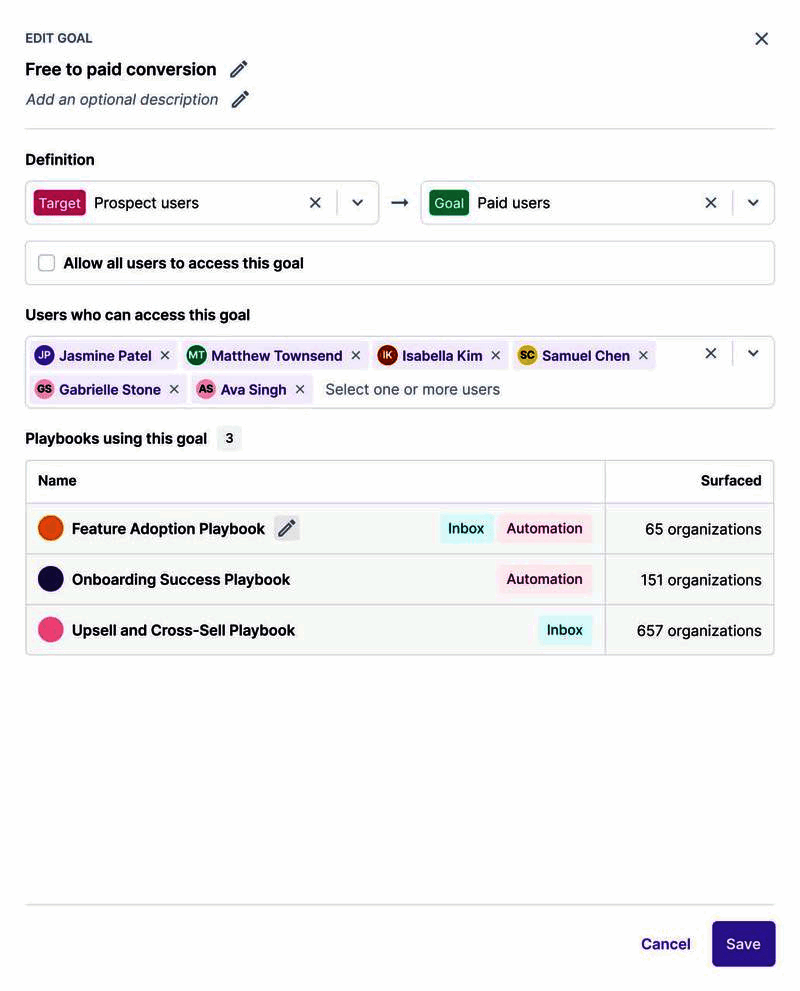Edit the optional description pencil icon
This screenshot has height=991, width=800.
point(240,99)
